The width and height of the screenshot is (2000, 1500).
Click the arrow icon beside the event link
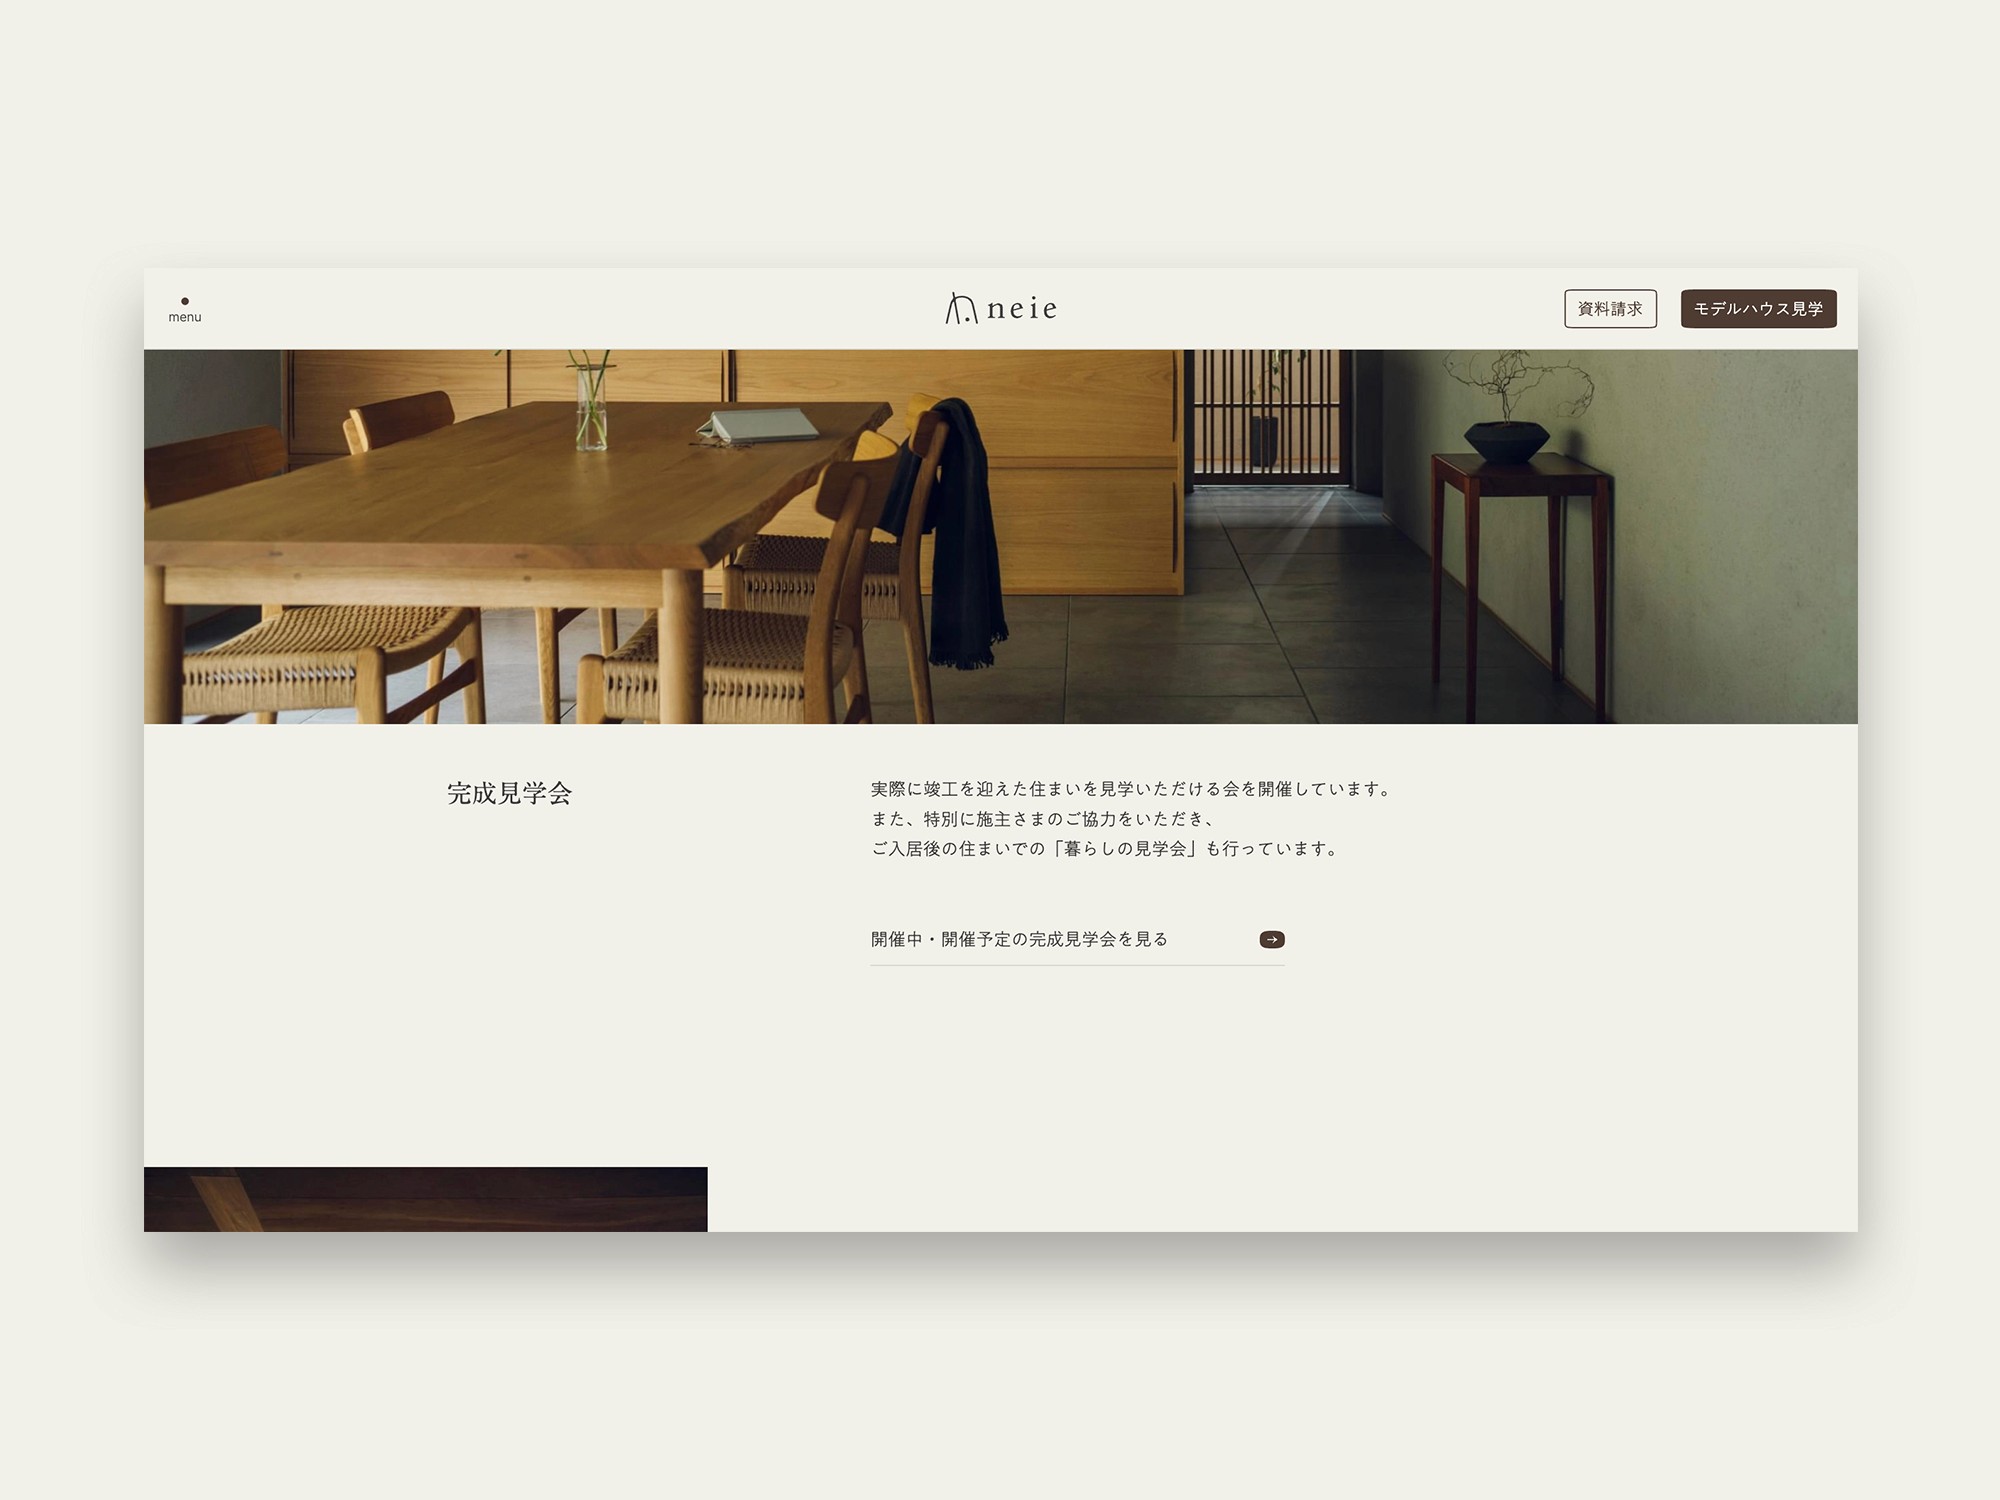1272,939
